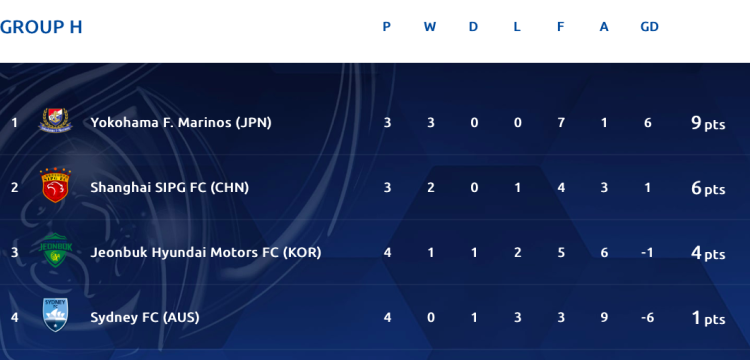Click the F goals-for column header
Screen dimensions: 750x360
560,27
